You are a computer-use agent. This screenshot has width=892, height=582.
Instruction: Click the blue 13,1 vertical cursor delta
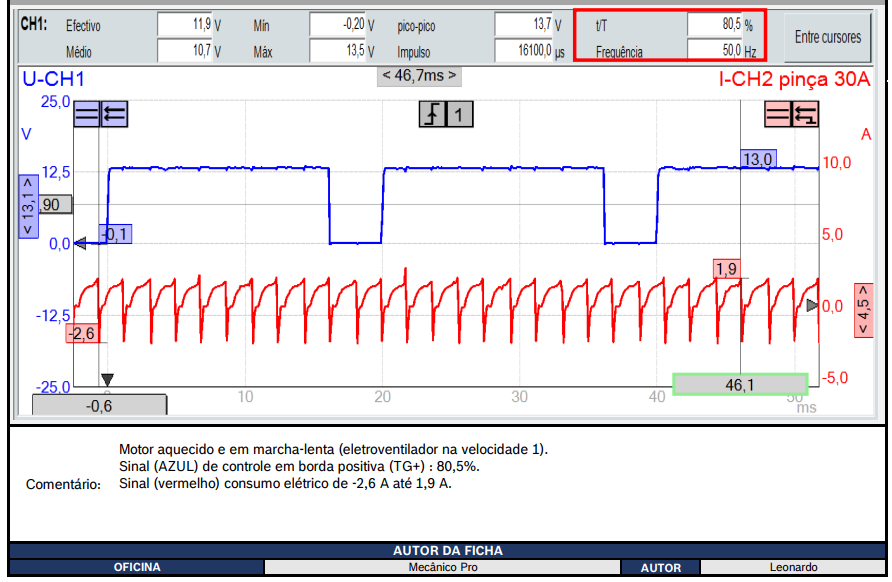click(x=28, y=207)
